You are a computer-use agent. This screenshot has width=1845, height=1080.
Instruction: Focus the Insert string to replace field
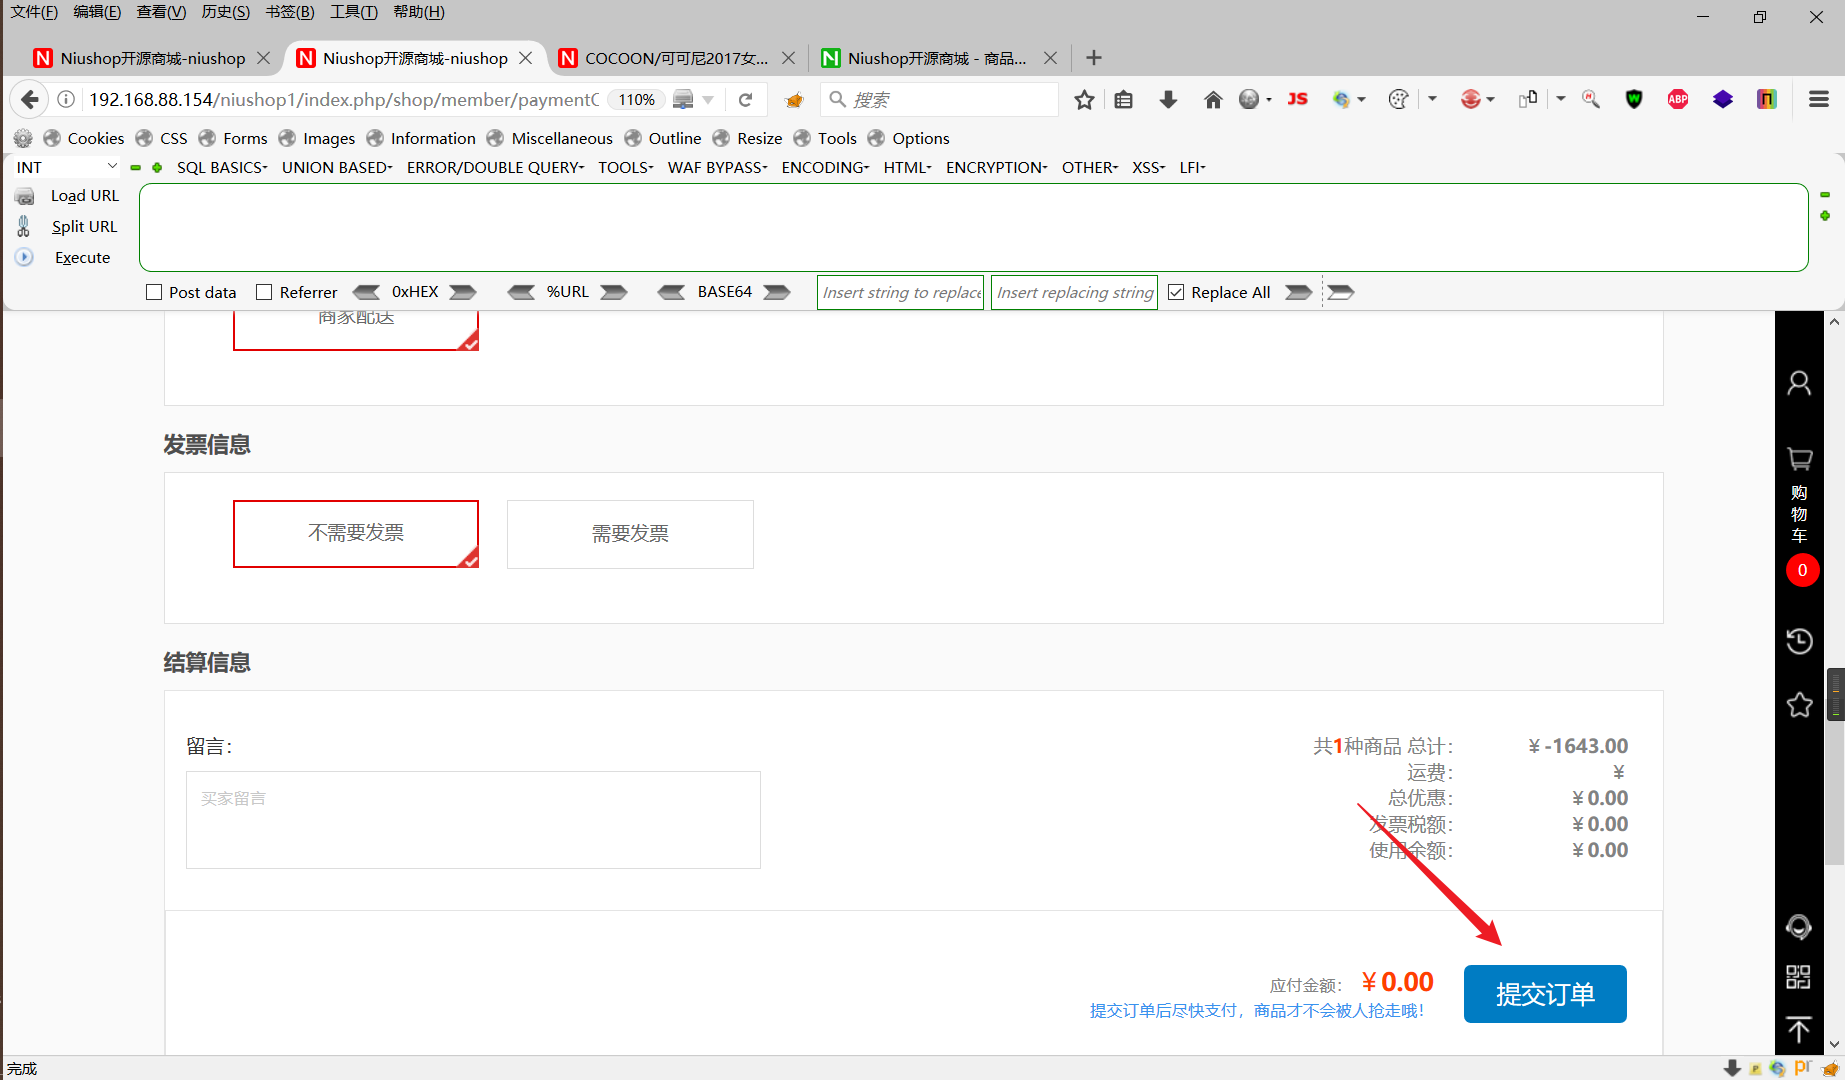click(901, 292)
